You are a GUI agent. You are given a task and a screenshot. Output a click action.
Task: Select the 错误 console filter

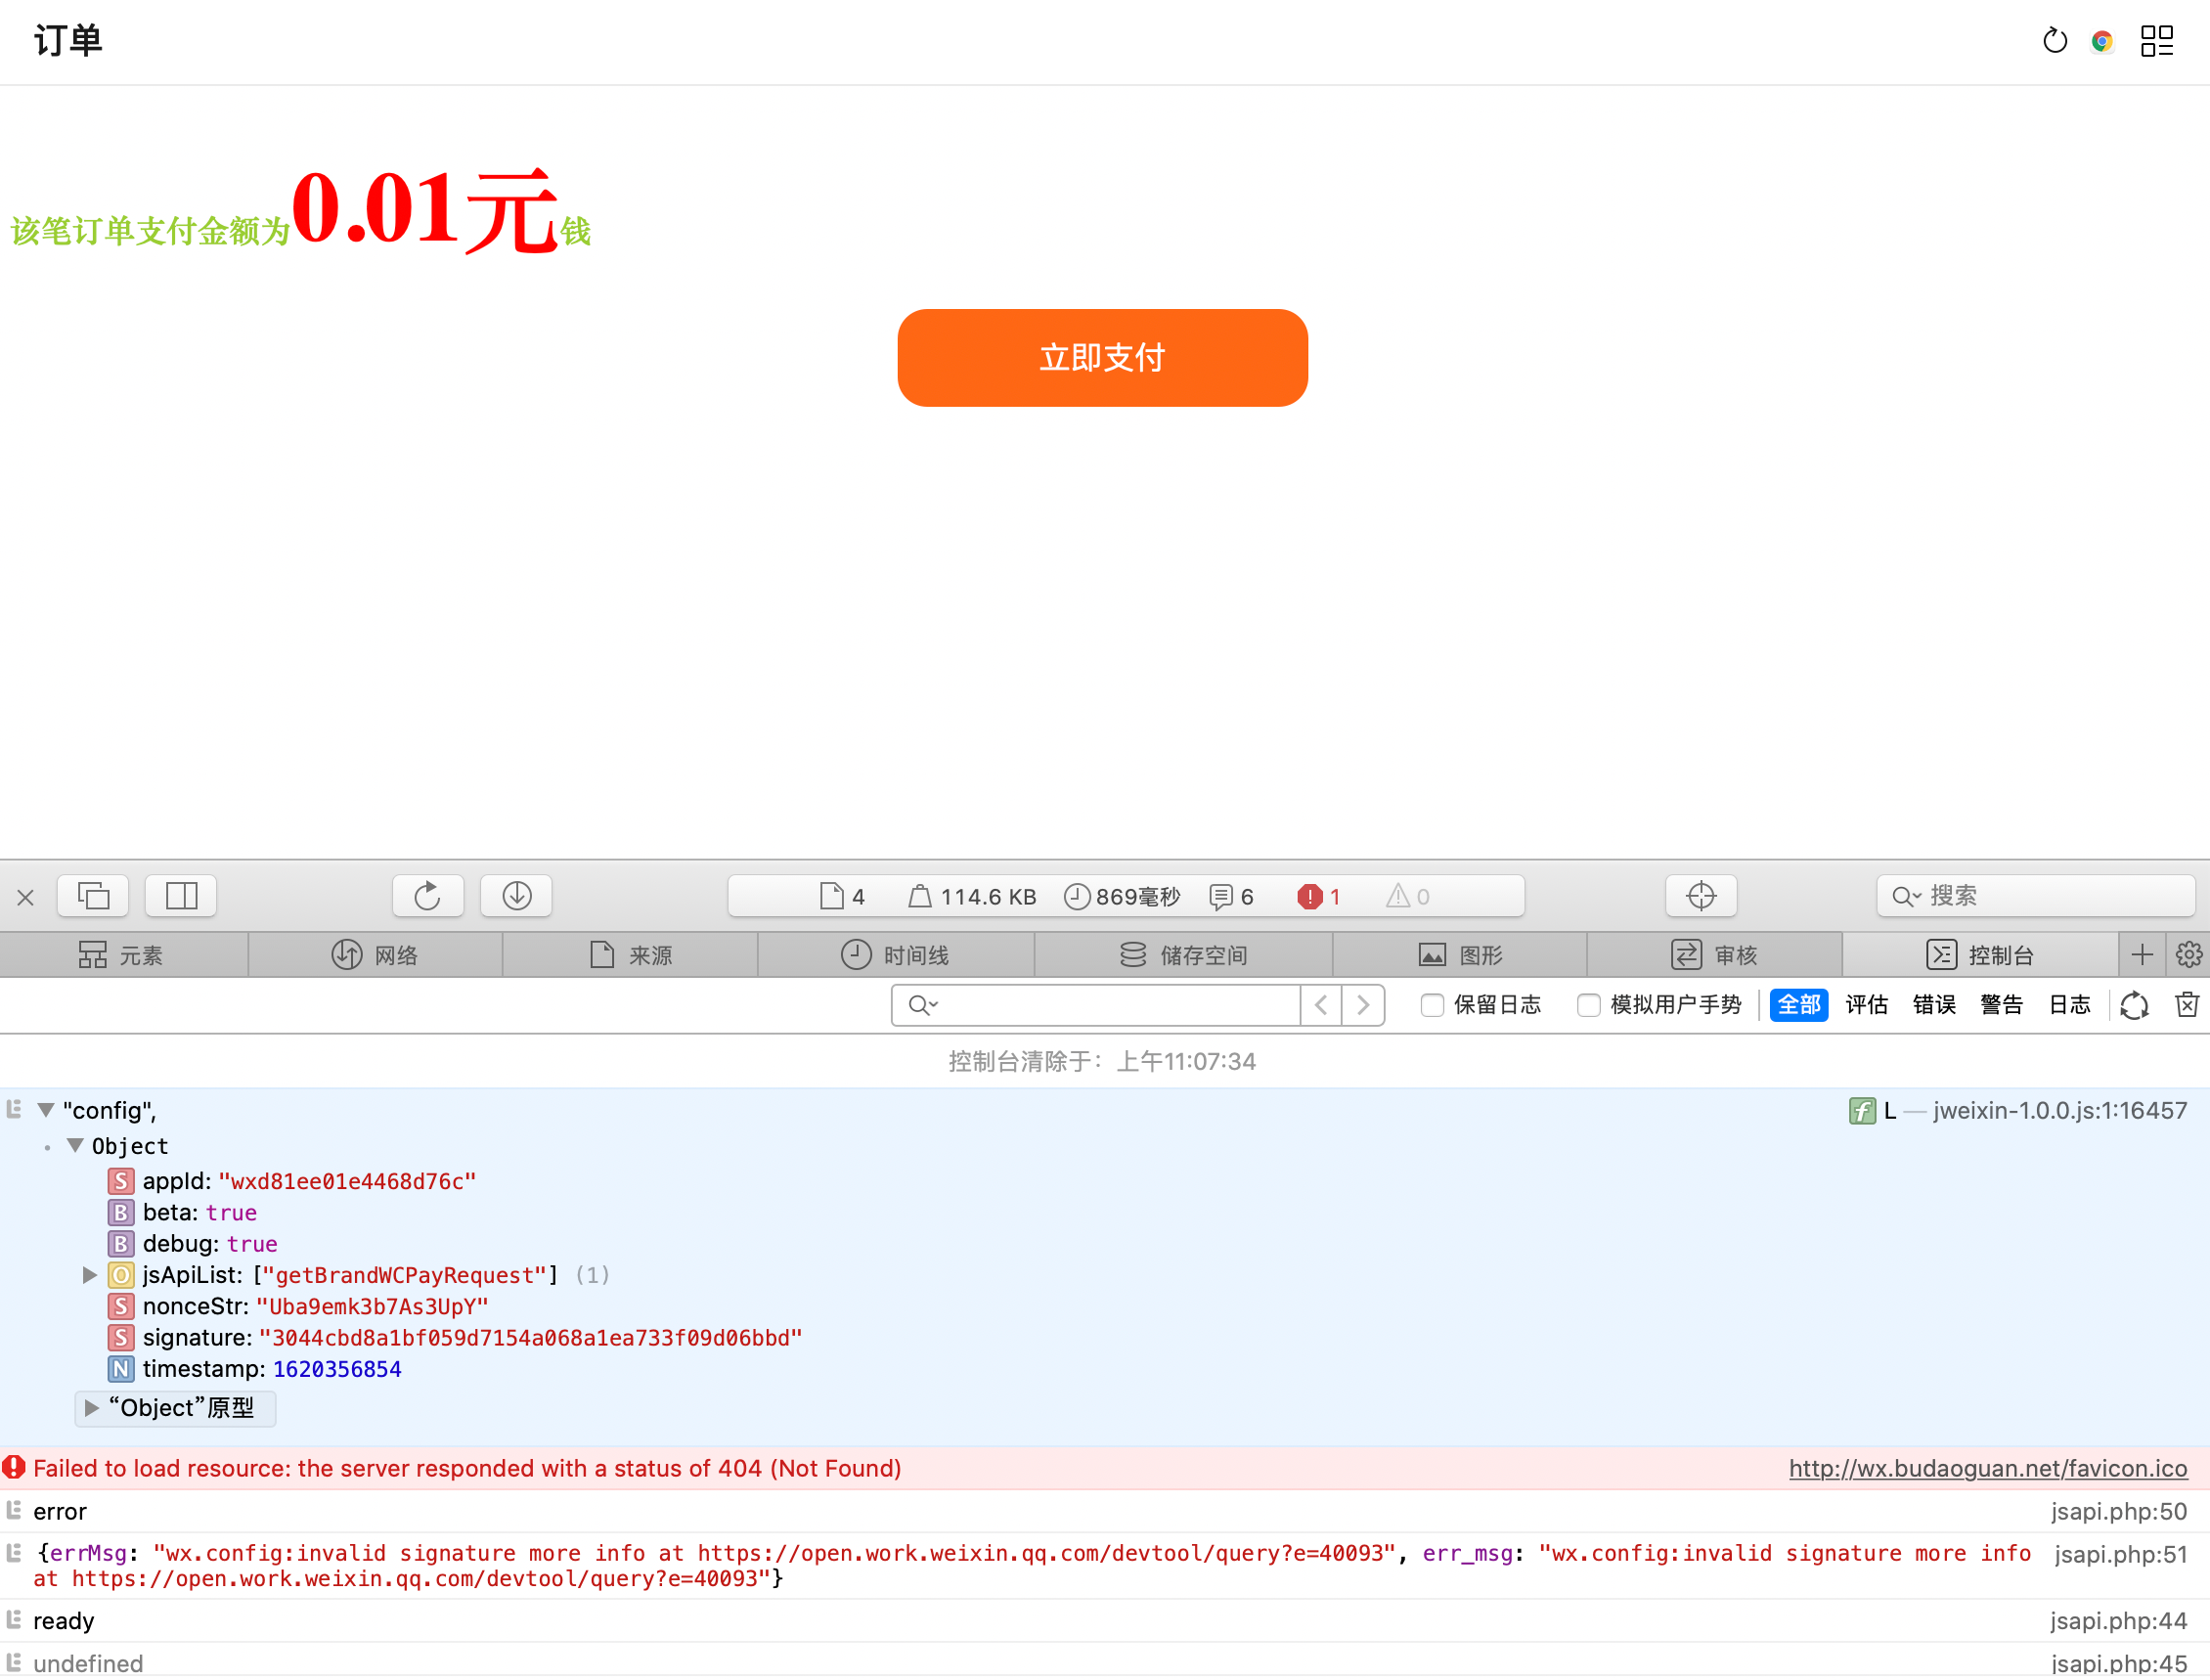point(1934,1005)
